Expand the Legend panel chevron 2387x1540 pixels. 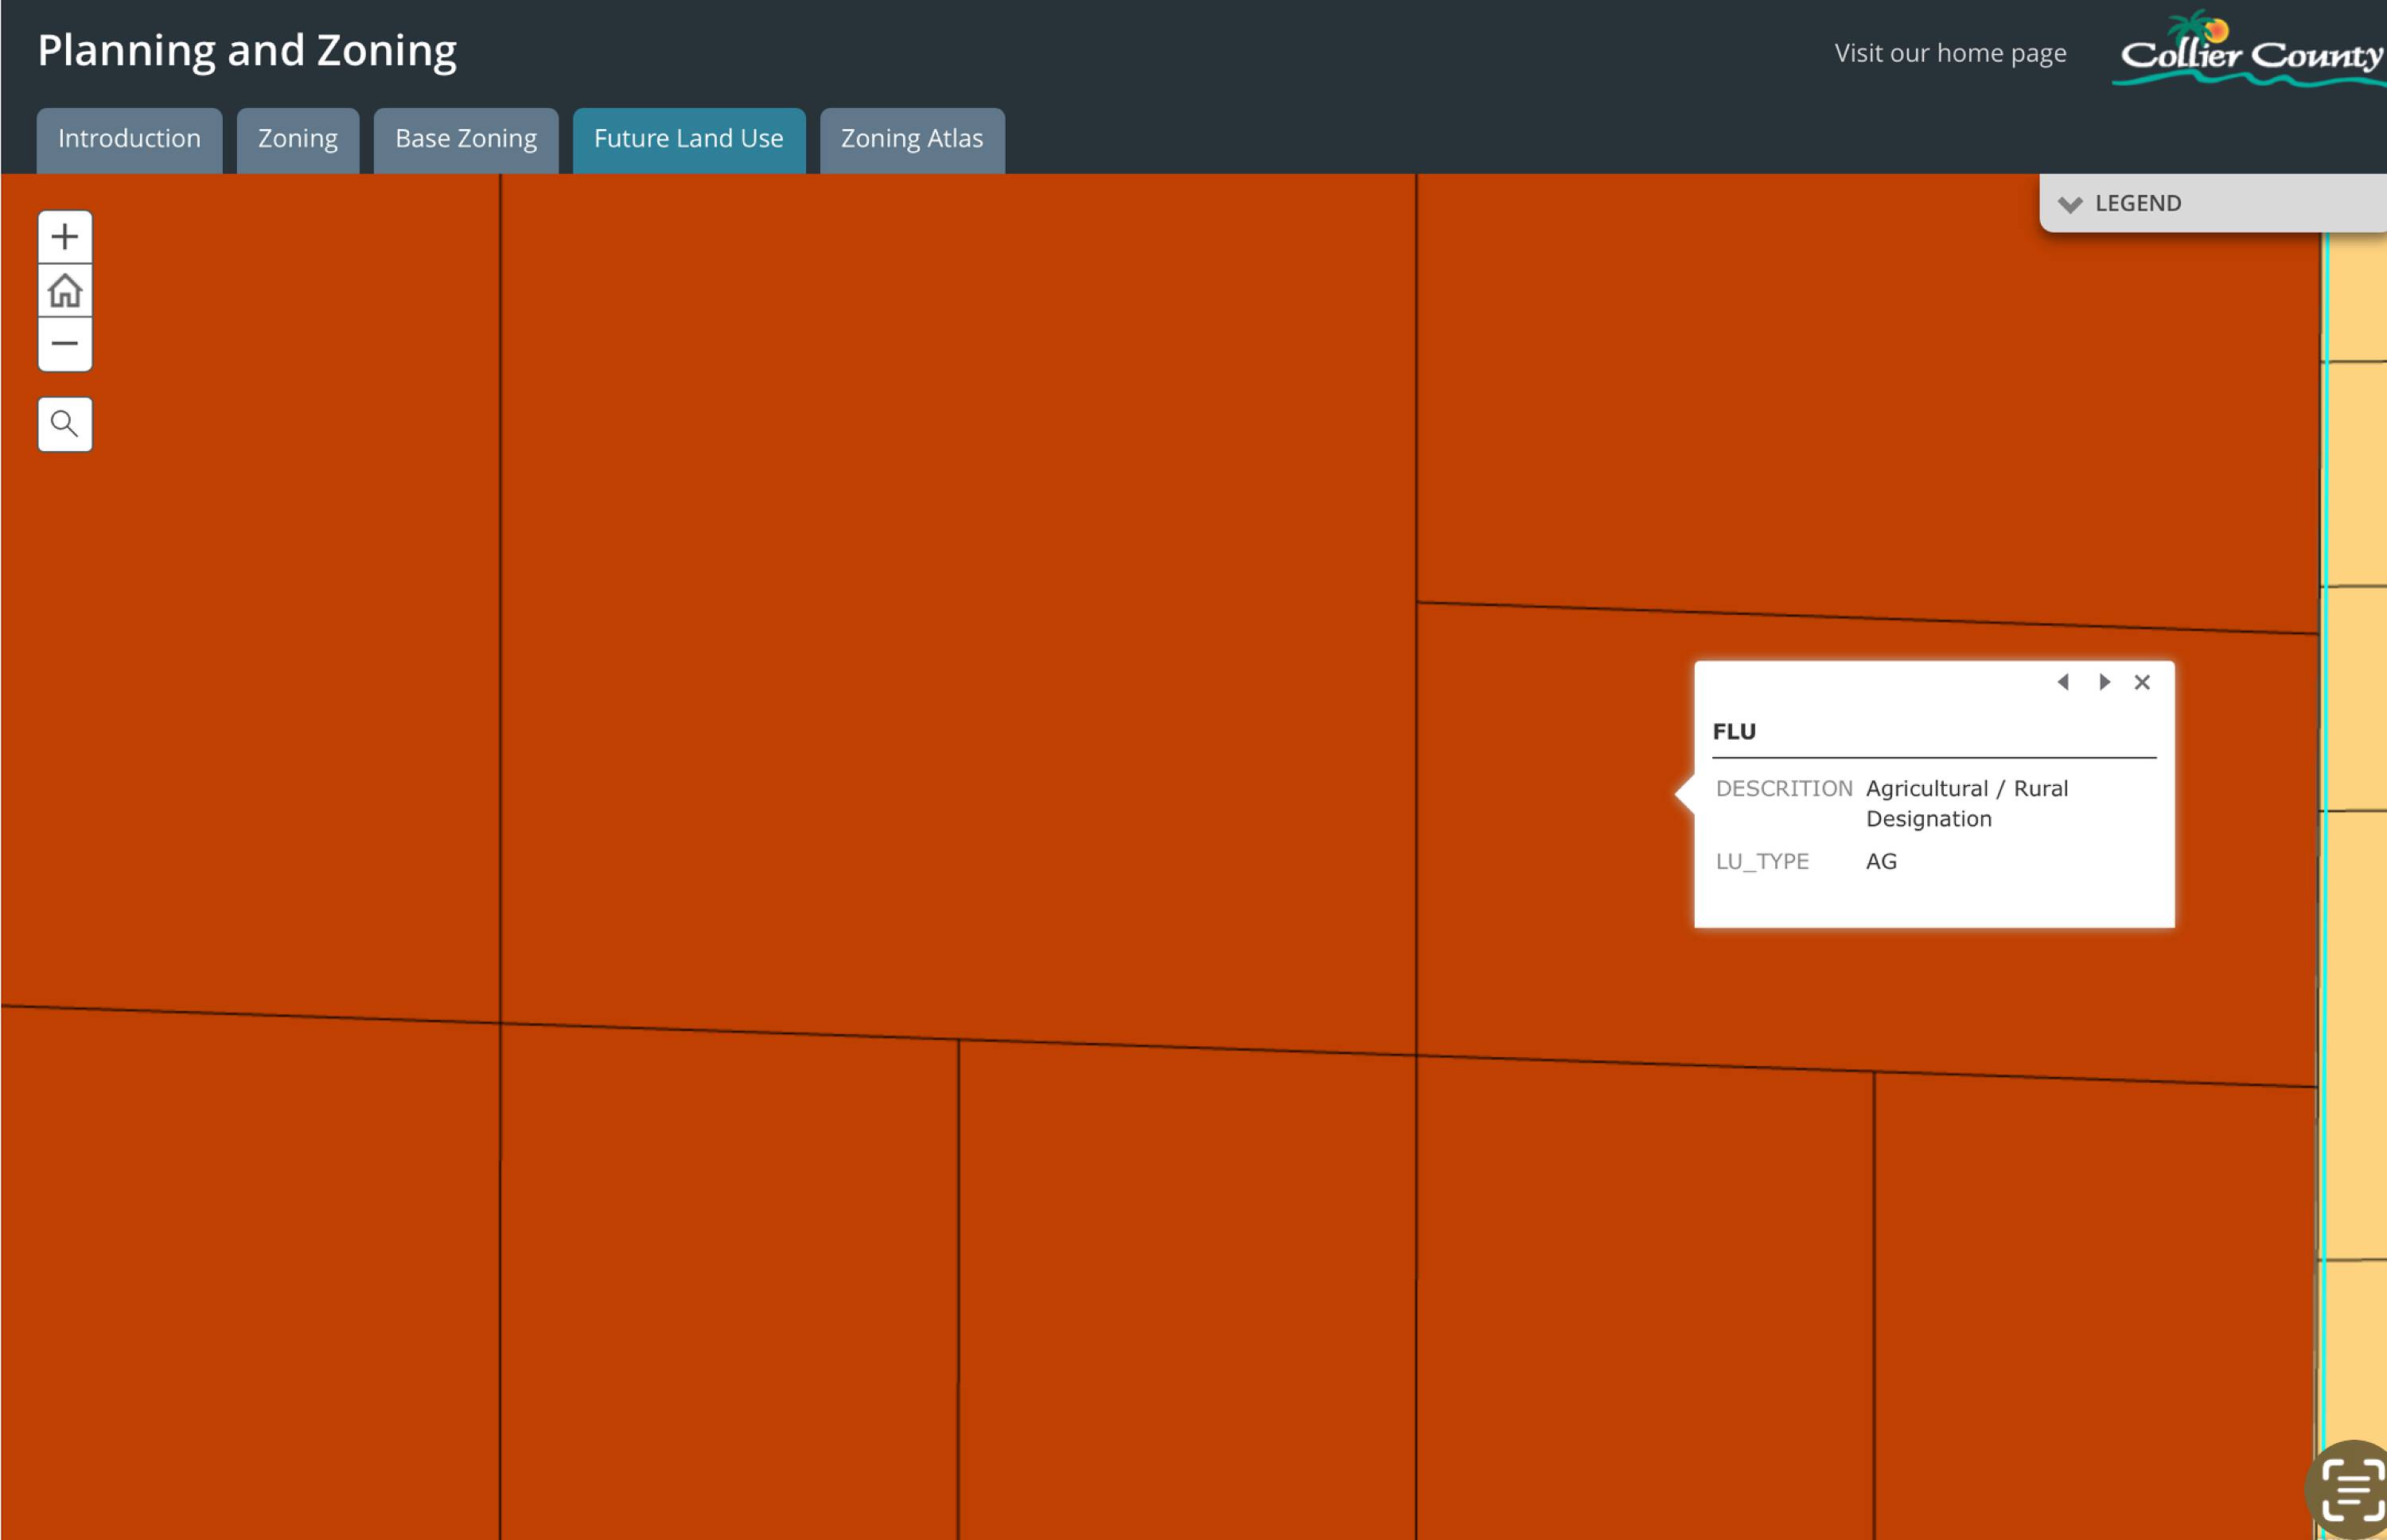pos(2070,204)
